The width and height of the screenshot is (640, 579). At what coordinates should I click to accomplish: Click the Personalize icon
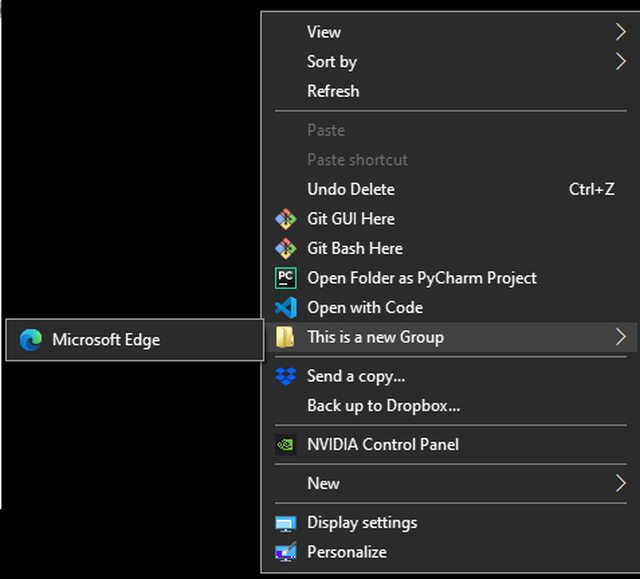[x=286, y=552]
